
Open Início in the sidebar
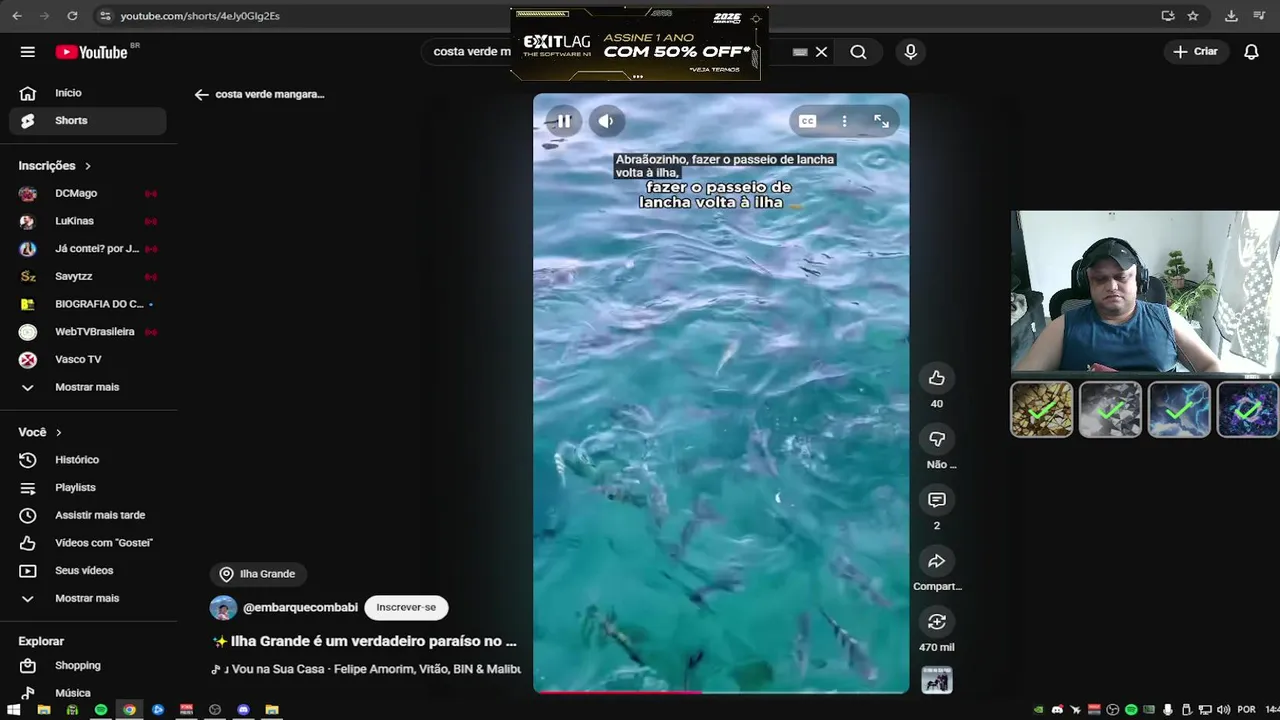point(88,93)
